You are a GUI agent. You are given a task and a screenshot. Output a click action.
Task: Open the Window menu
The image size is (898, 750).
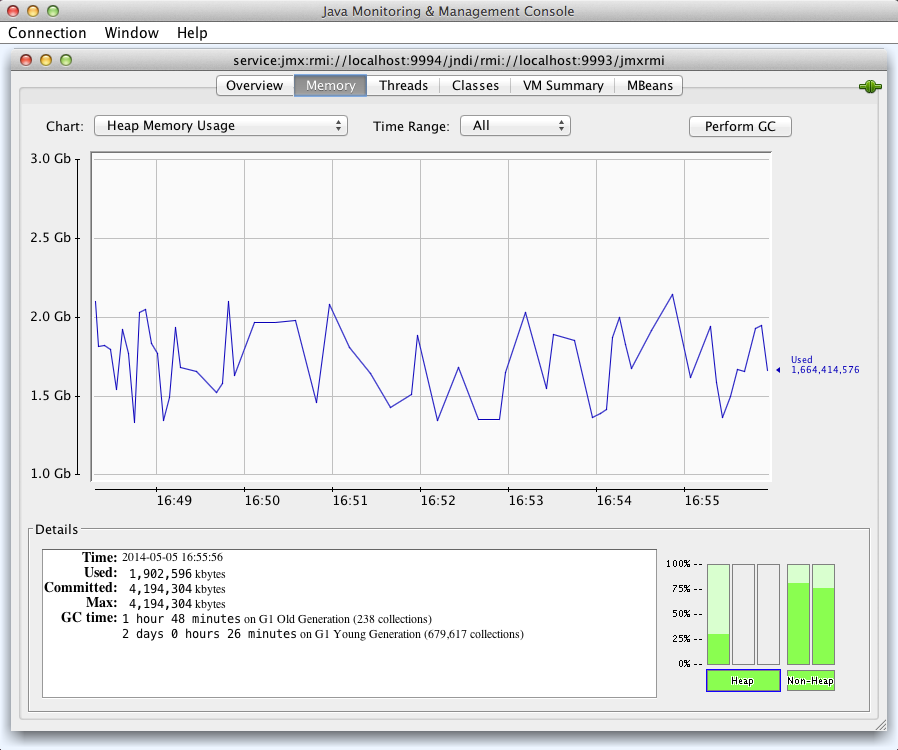[x=131, y=33]
